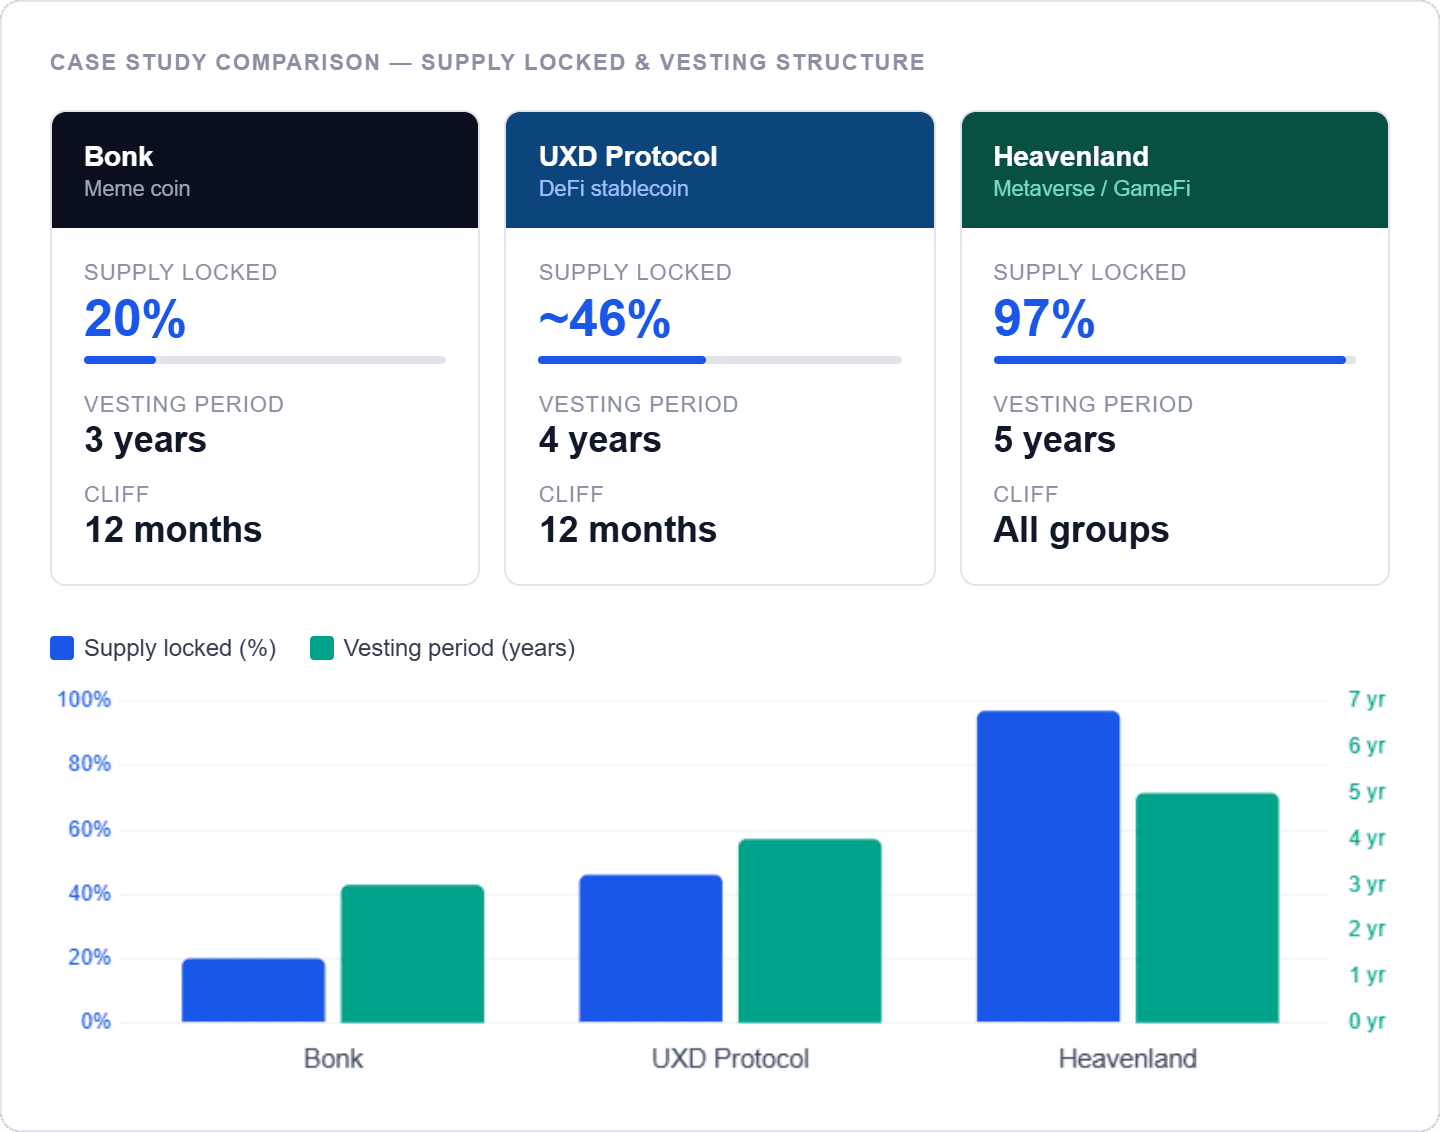Click the '5 years' vesting value
Viewport: 1440px width, 1132px height.
pyautogui.click(x=1055, y=440)
